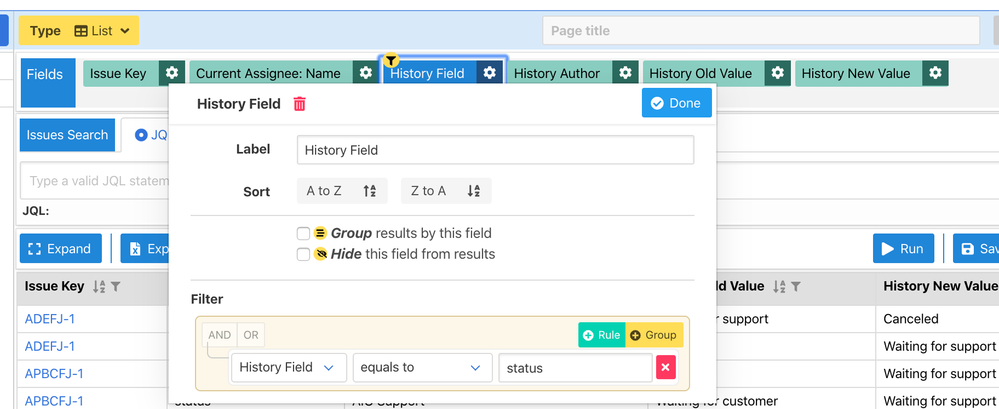Open settings gear for Current Assignee: Name field
This screenshot has width=999, height=409.
tap(365, 73)
